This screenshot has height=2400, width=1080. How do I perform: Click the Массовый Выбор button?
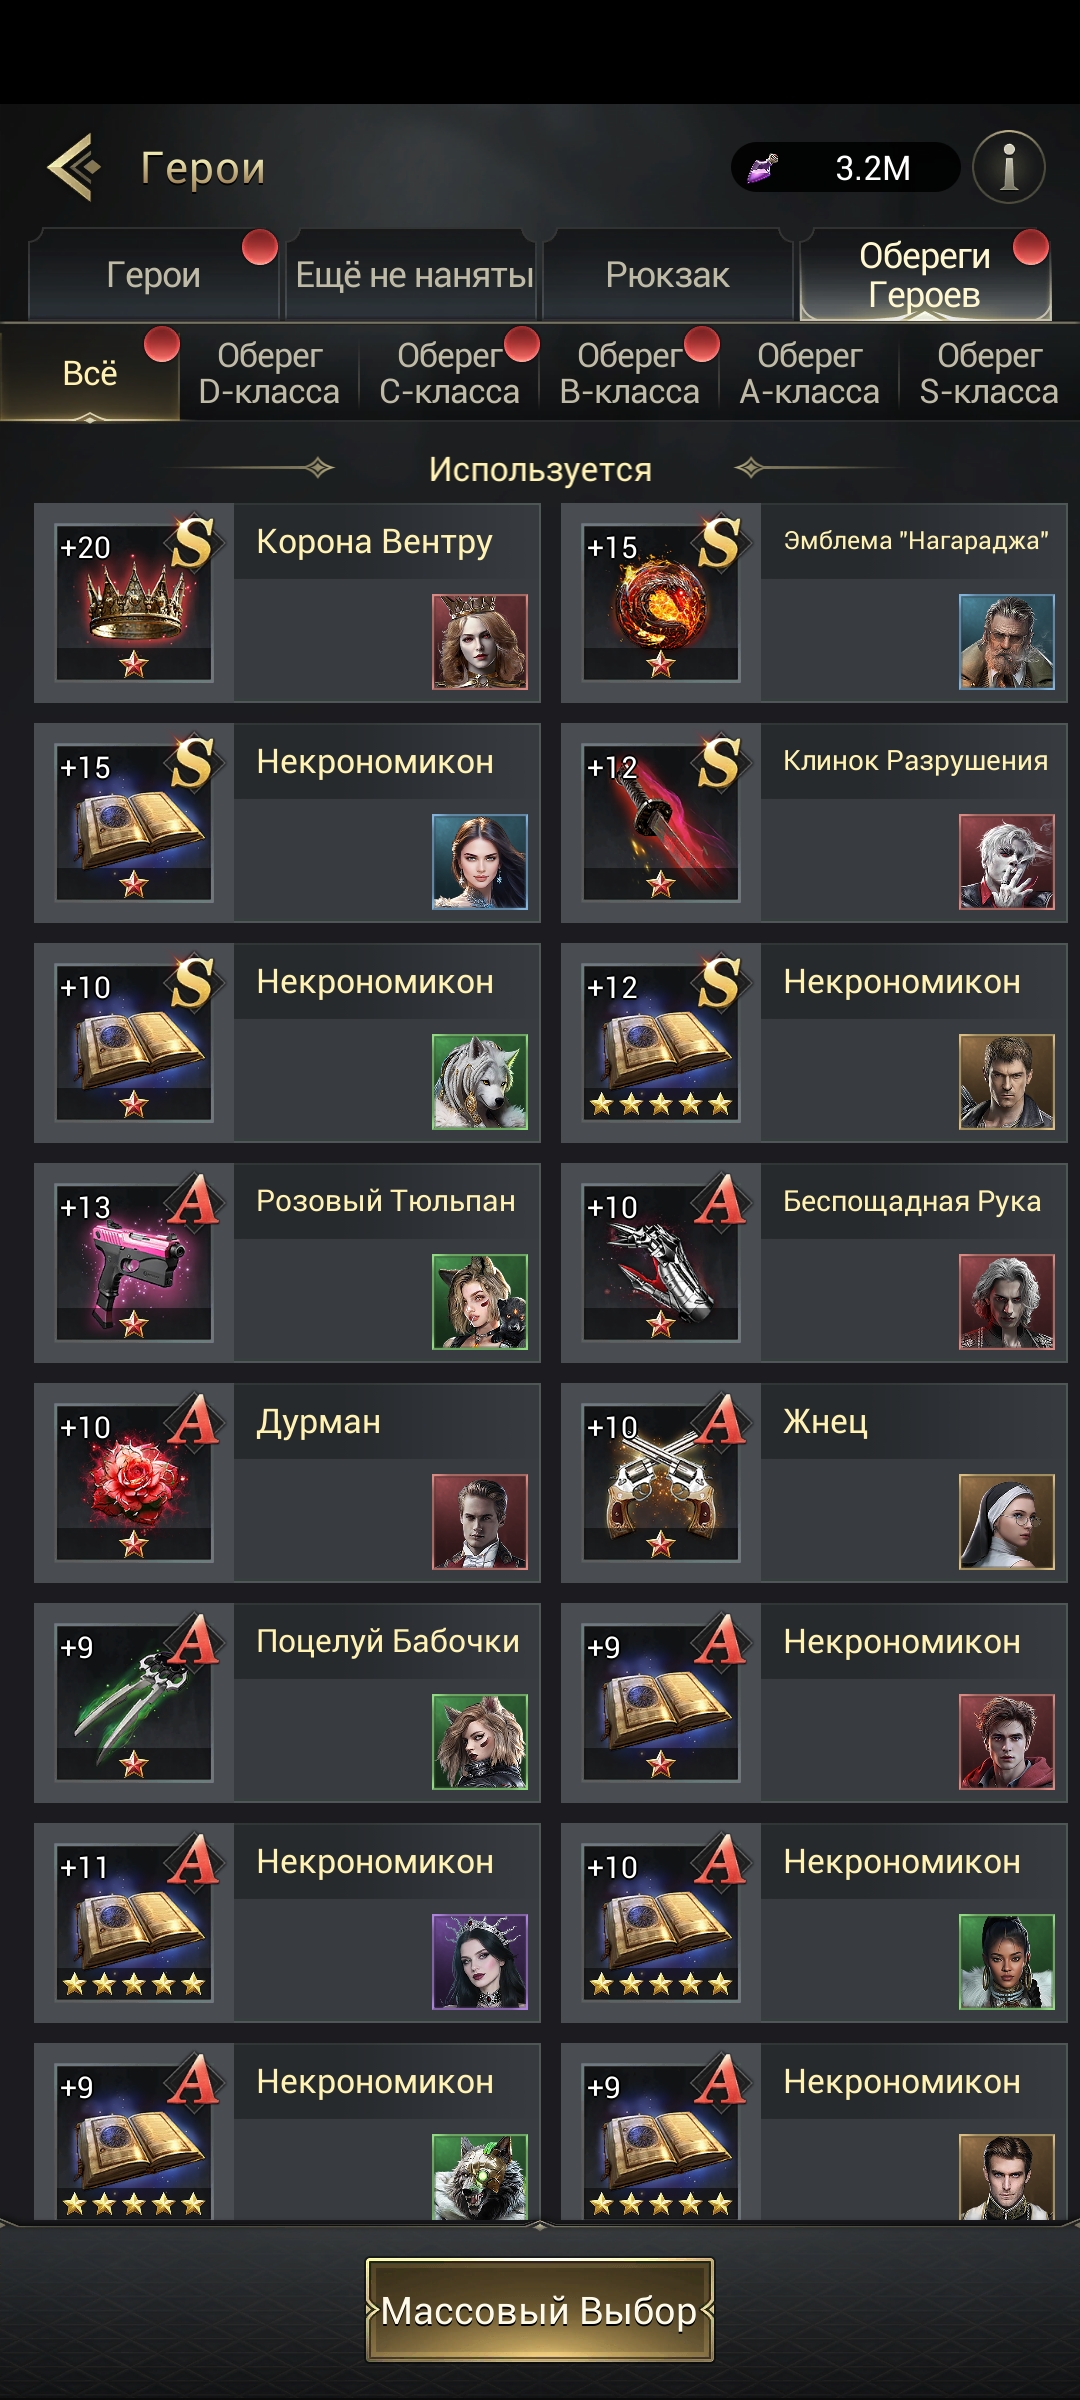(540, 2310)
